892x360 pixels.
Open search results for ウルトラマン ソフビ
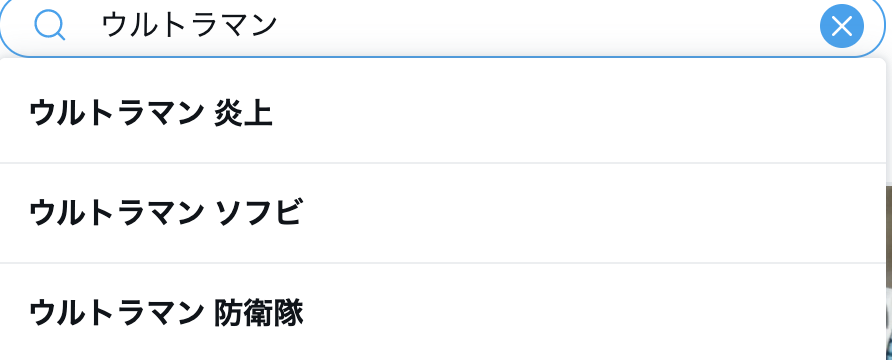click(x=443, y=213)
